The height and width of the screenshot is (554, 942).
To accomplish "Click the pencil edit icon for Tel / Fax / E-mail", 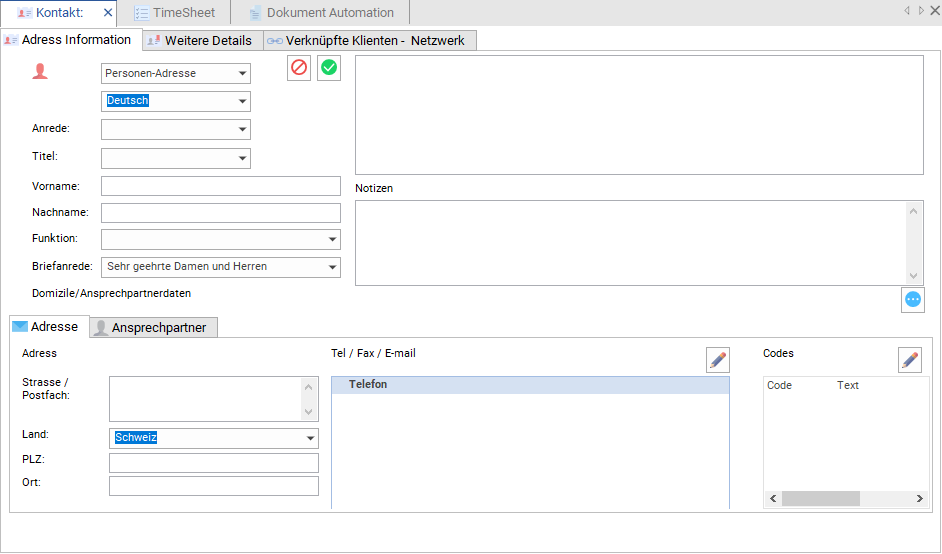I will (x=717, y=360).
